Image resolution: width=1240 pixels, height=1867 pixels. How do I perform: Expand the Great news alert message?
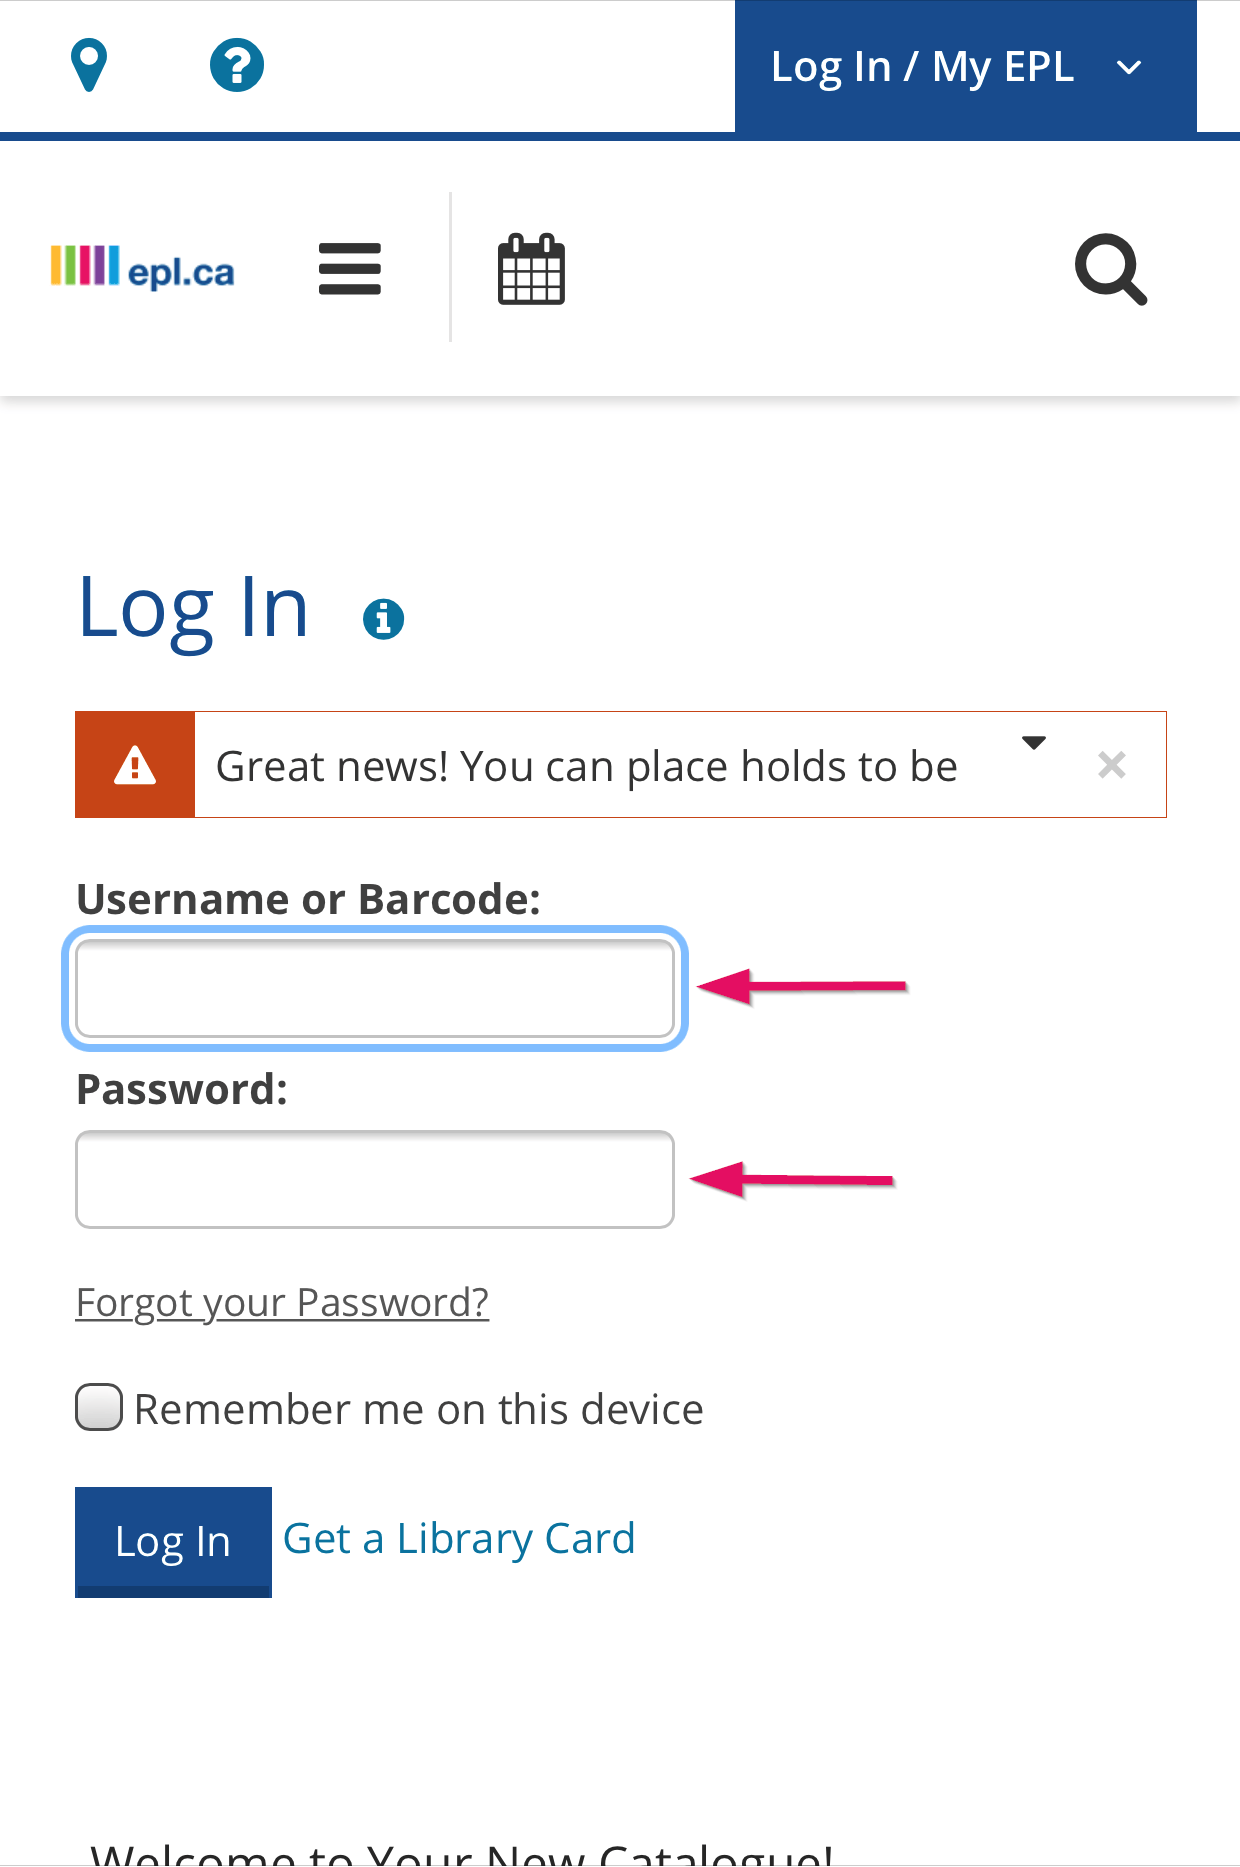1034,743
